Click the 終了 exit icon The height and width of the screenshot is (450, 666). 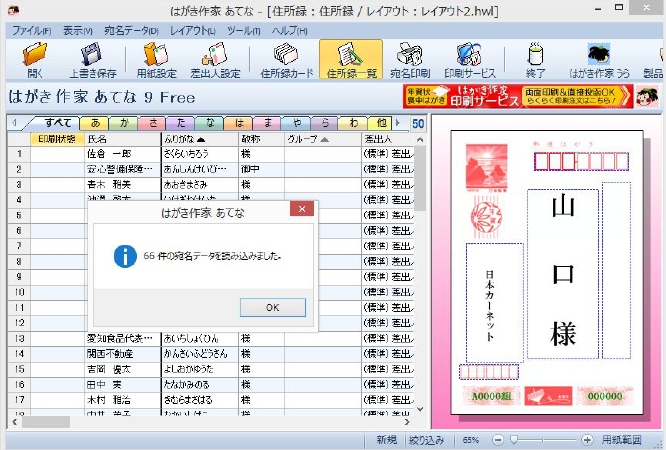(x=535, y=55)
